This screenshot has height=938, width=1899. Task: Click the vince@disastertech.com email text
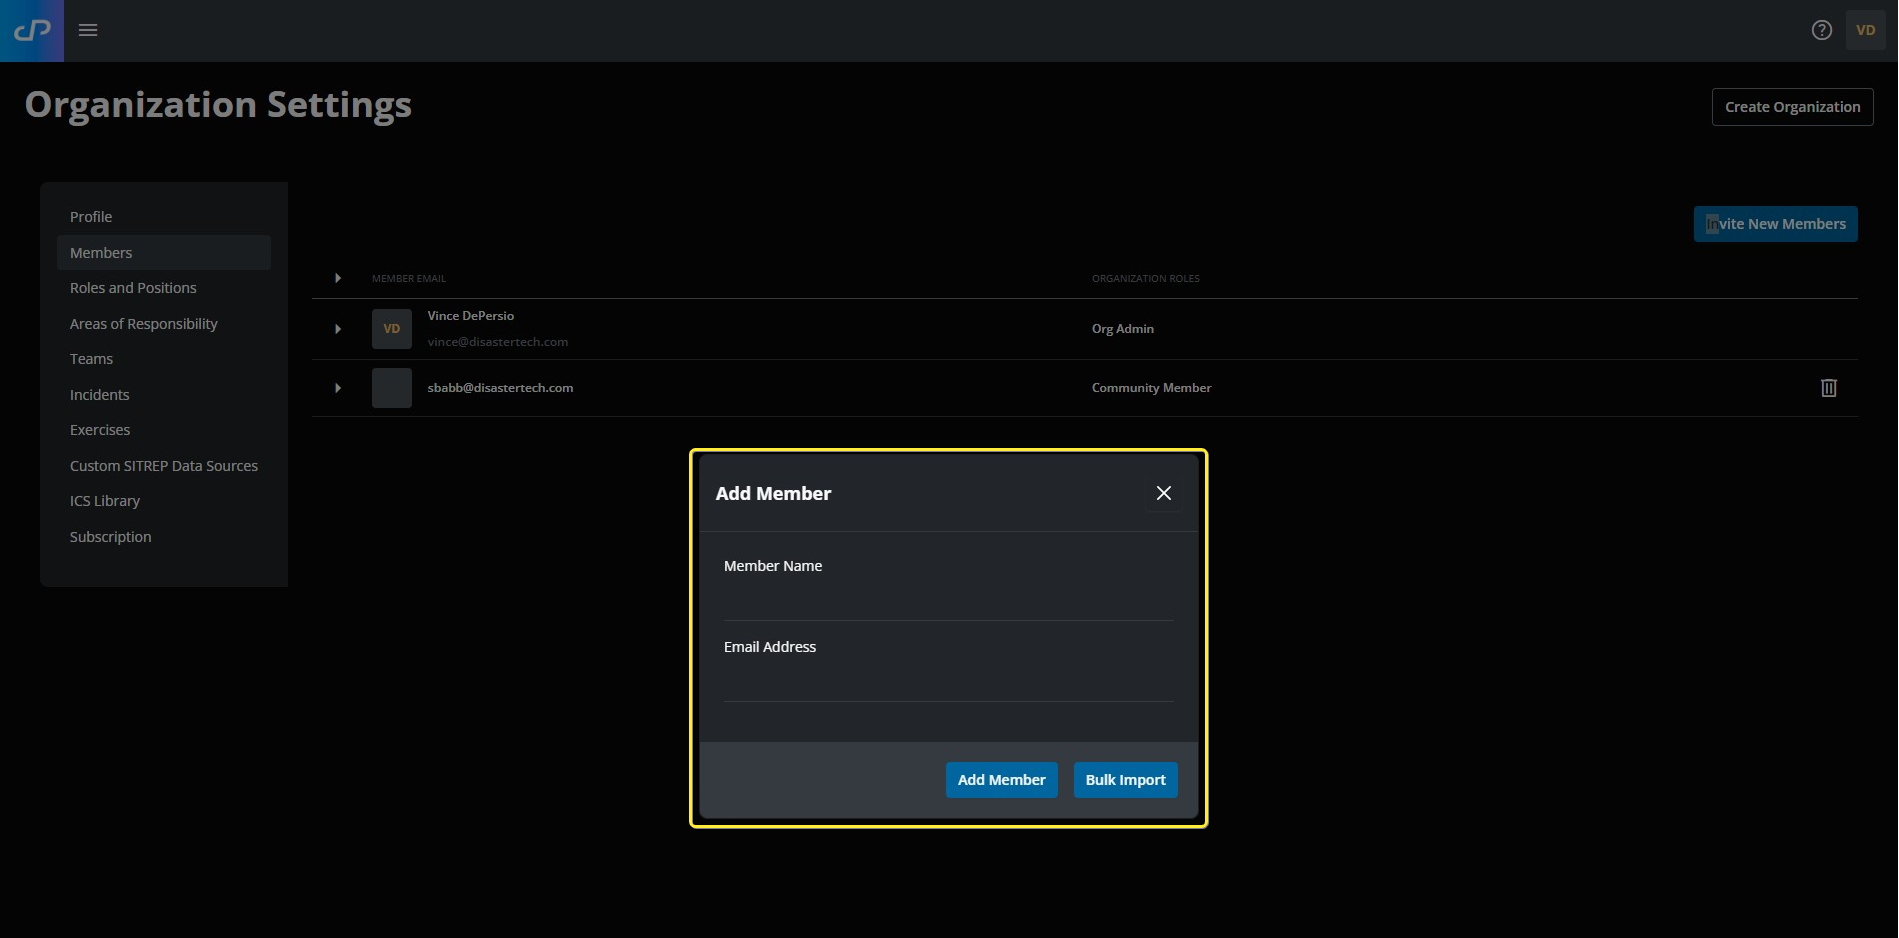pos(498,342)
